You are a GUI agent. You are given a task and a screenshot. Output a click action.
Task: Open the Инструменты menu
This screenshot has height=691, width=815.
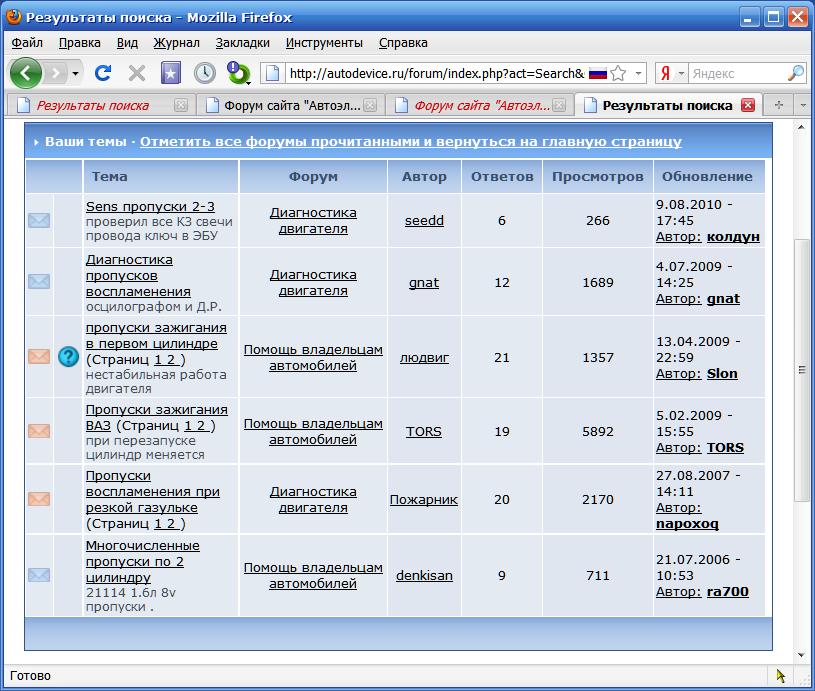324,43
